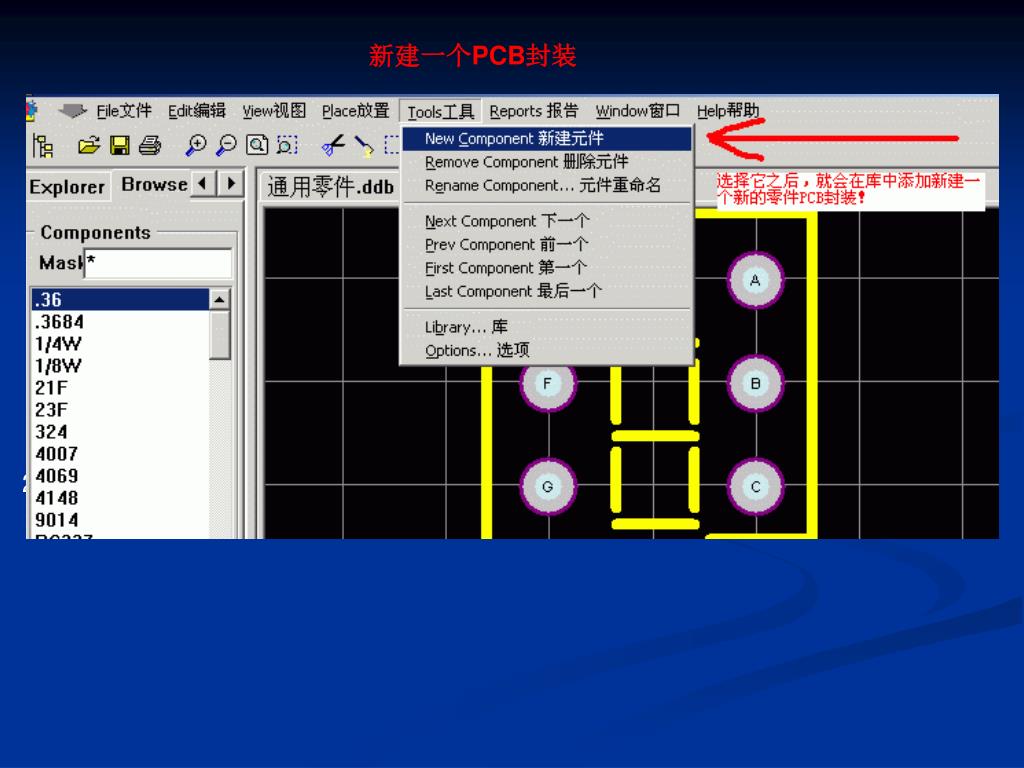Select component 1/4W in list
Screen dimensions: 1024x768
click(120, 344)
